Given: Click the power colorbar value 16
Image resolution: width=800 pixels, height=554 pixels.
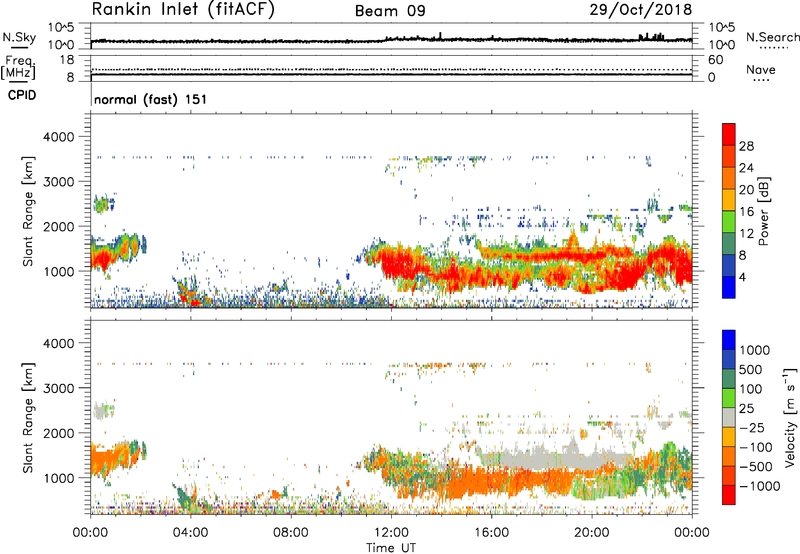Looking at the screenshot, I should click(x=746, y=212).
